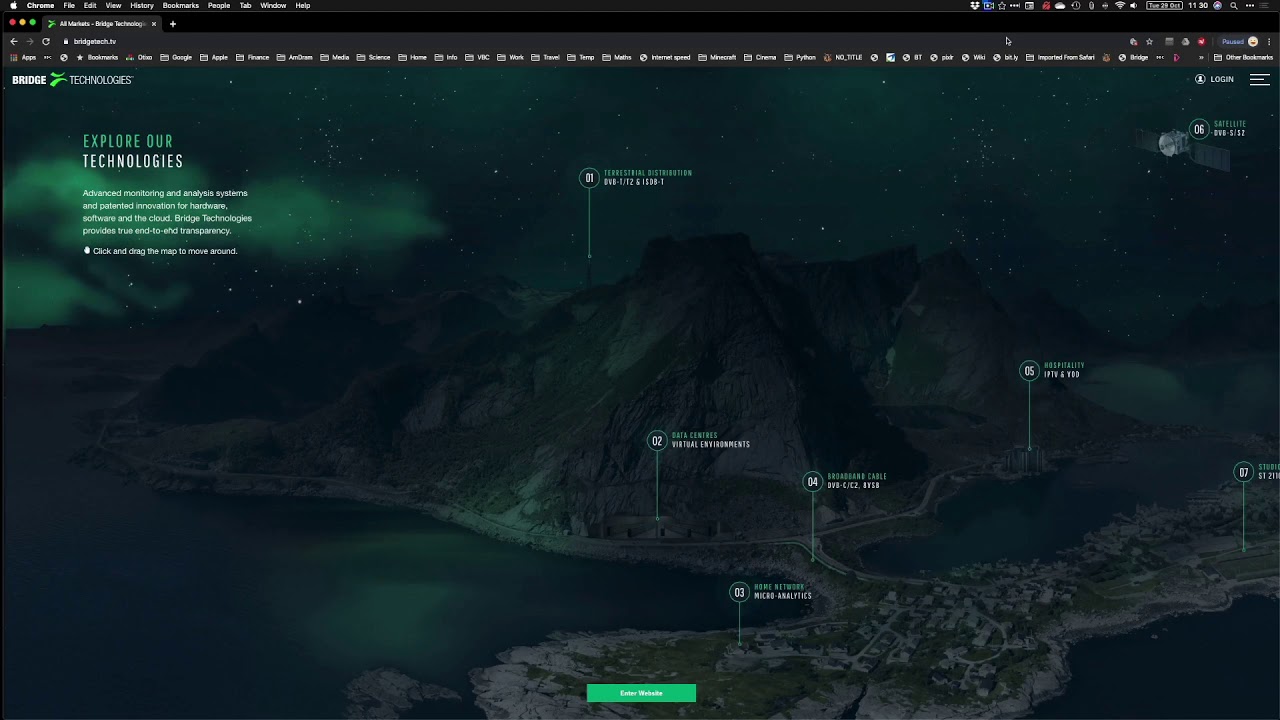Open the bit.ly bookmark

pos(1005,57)
